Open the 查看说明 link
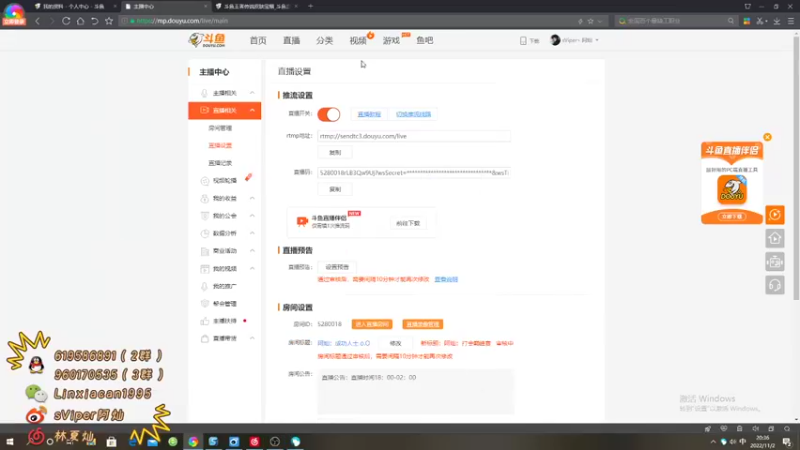 (446, 280)
